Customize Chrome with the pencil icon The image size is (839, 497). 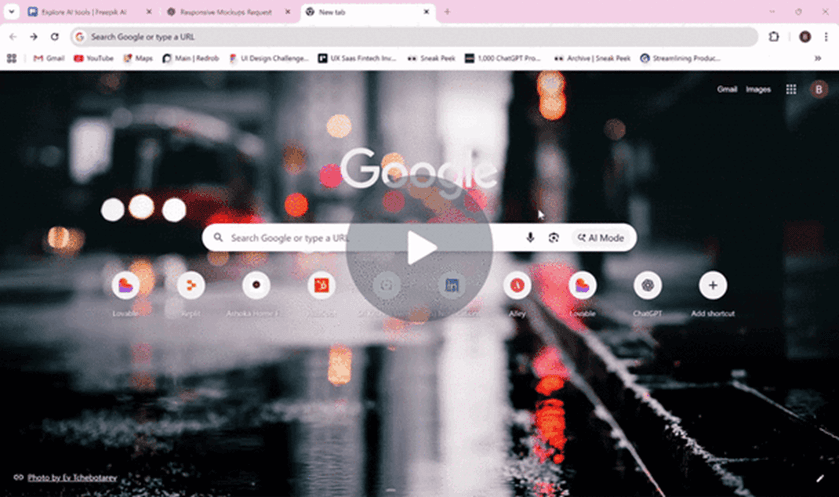pyautogui.click(x=820, y=478)
